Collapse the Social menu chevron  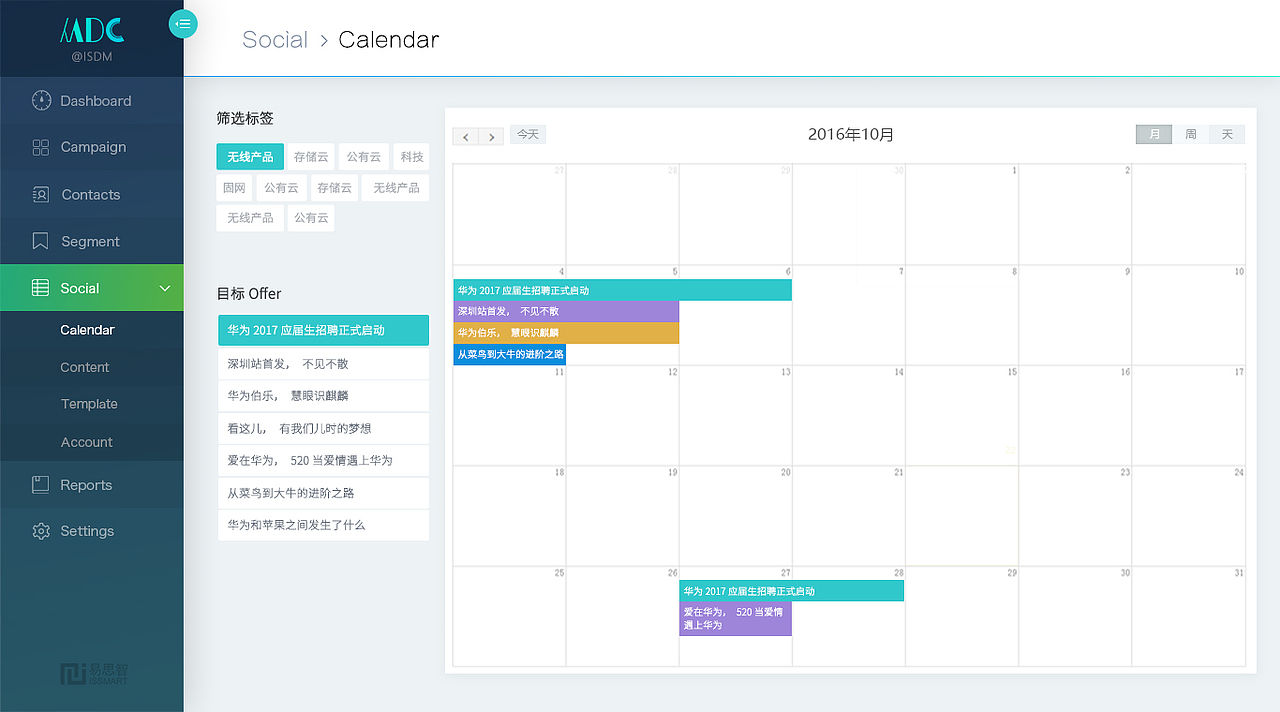point(166,289)
